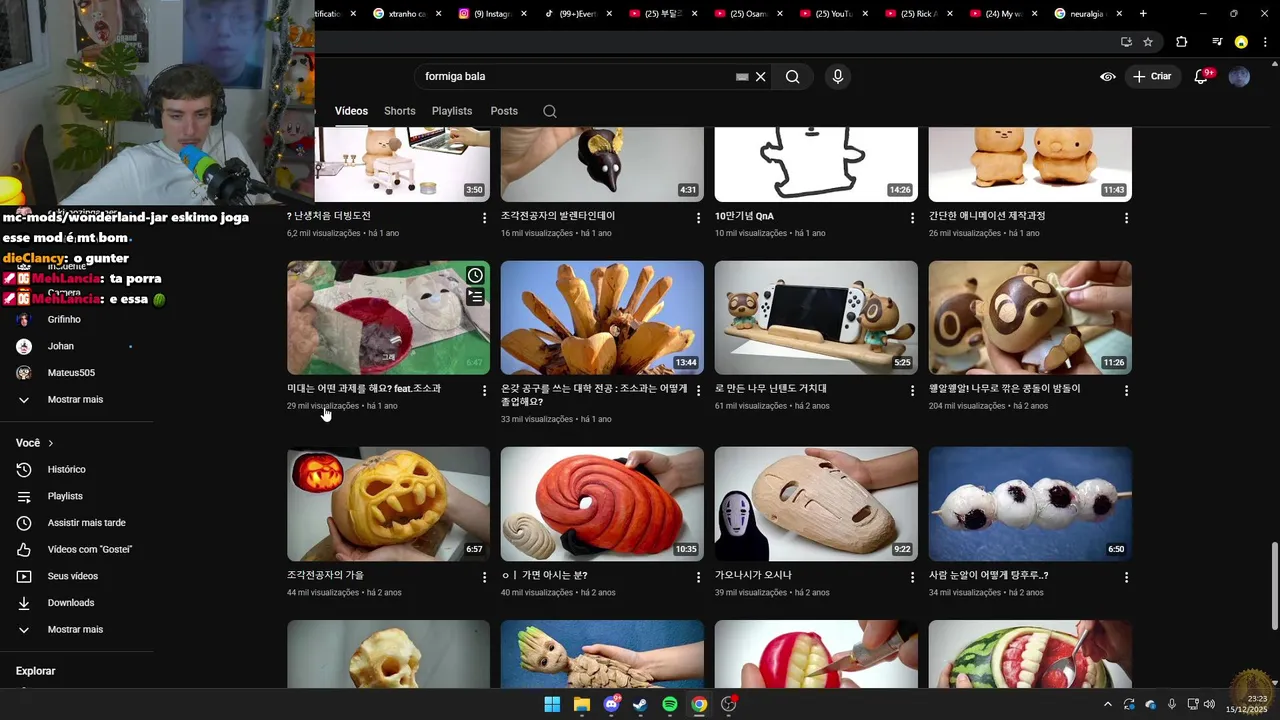Switch to the Playlists channel tab
Screen dimensions: 1280x720
(452, 111)
